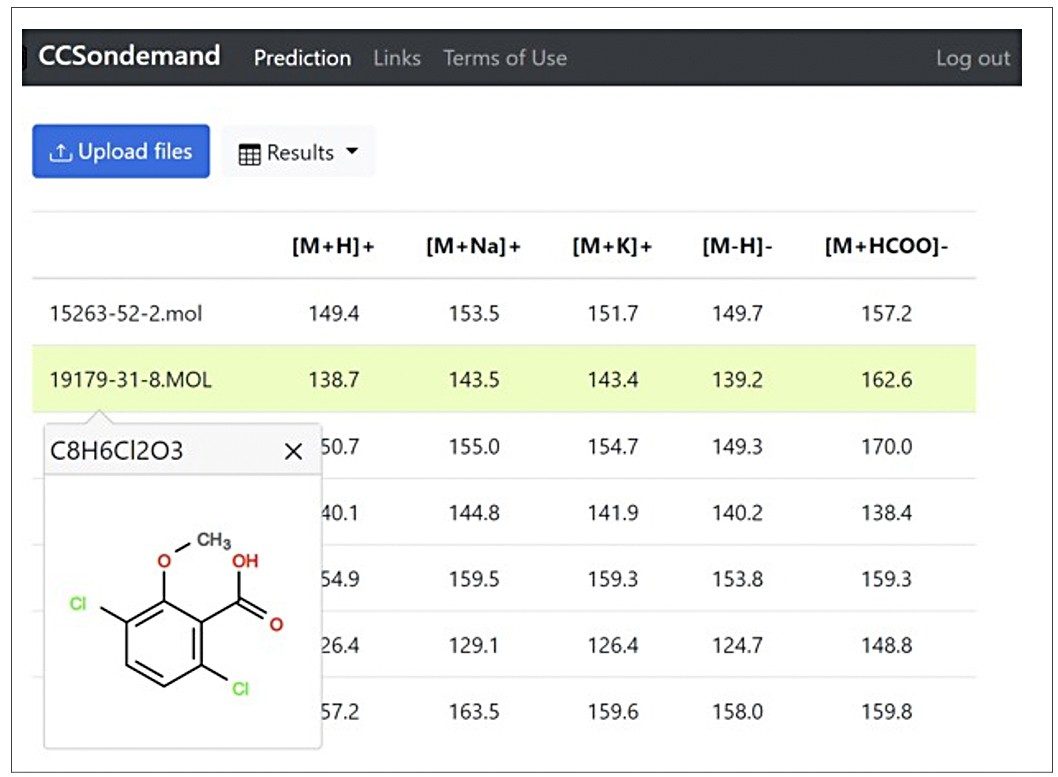Image resolution: width=1058 pixels, height=777 pixels.
Task: Click the 162.6 value cell
Action: (x=887, y=380)
